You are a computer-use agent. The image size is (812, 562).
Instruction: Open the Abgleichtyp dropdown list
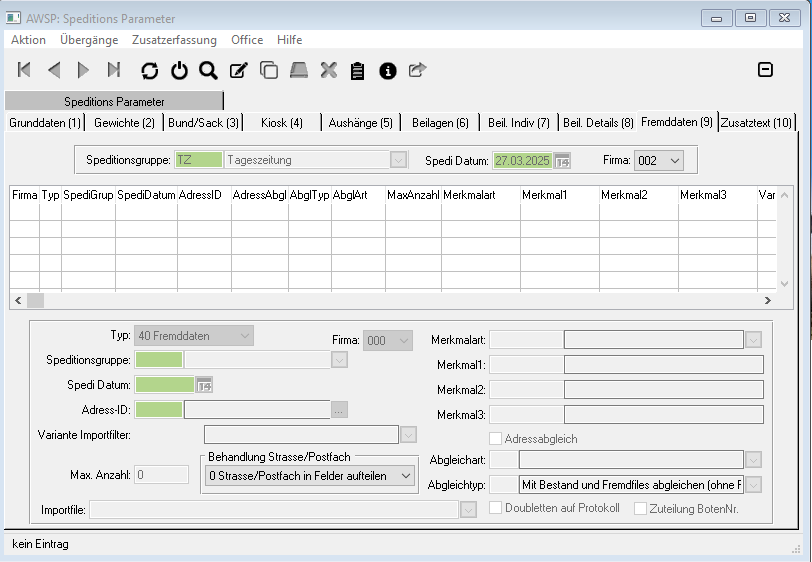tap(753, 485)
